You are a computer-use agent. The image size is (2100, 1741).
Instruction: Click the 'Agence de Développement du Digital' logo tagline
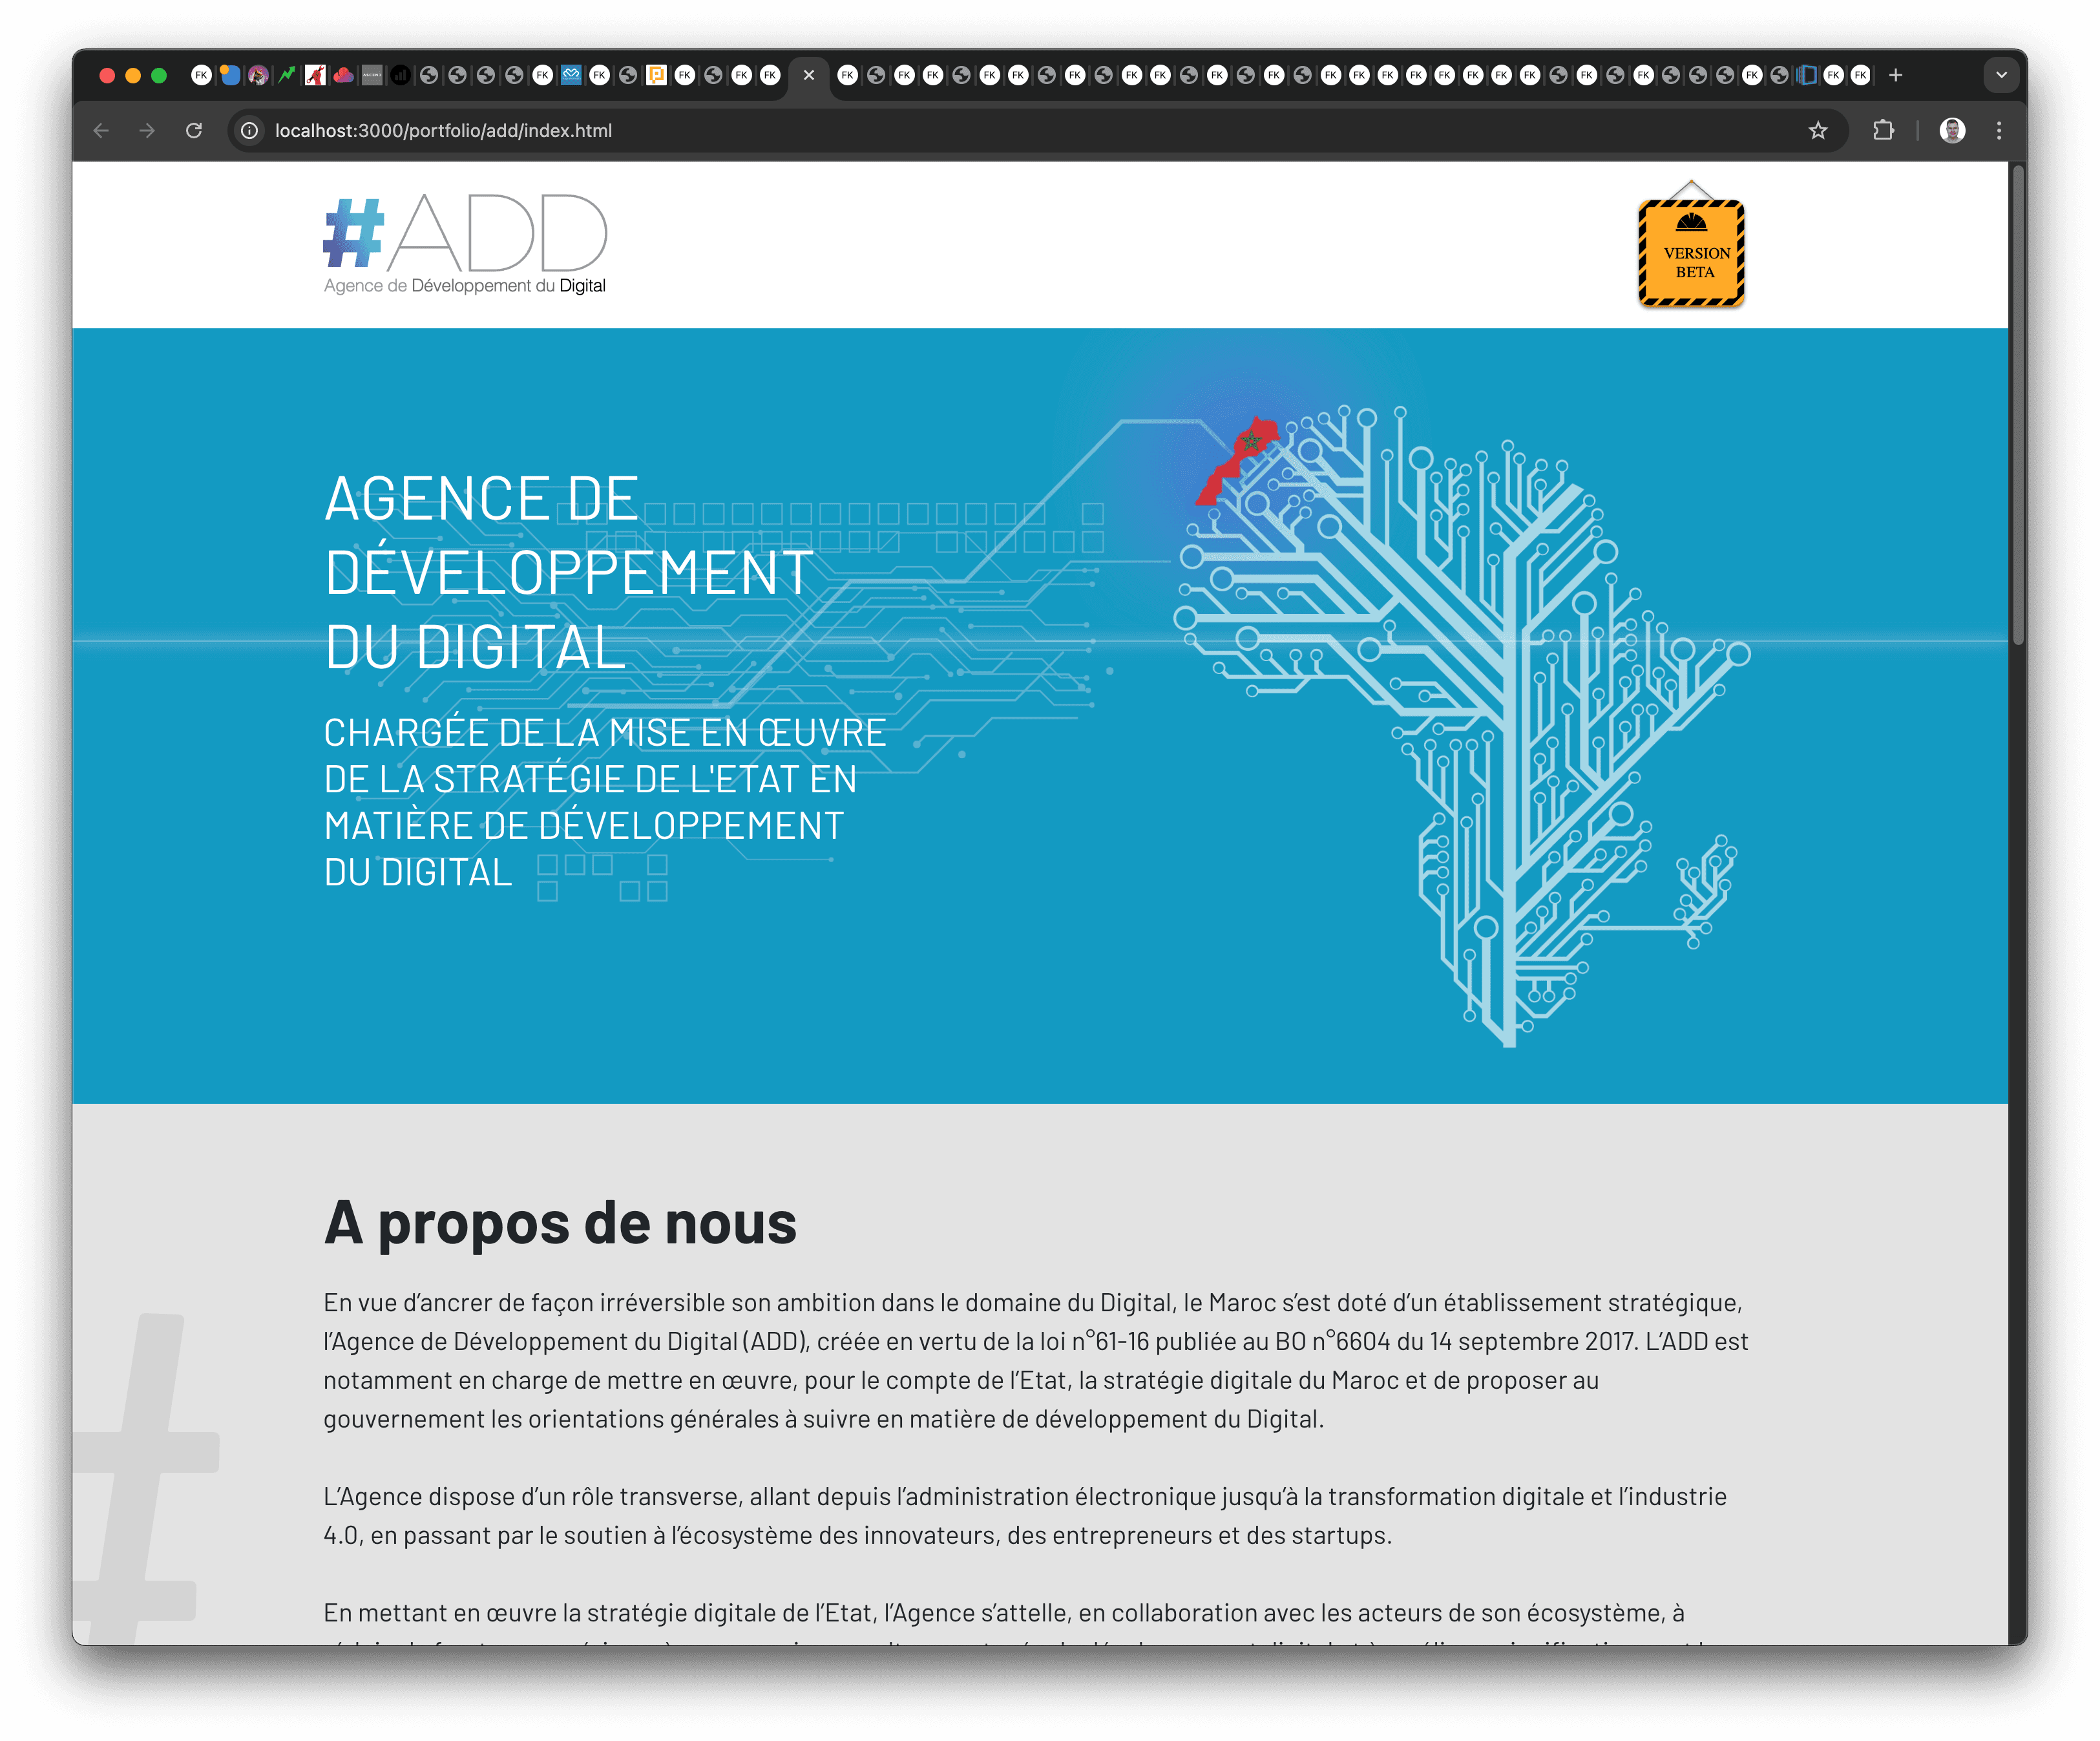(x=465, y=286)
